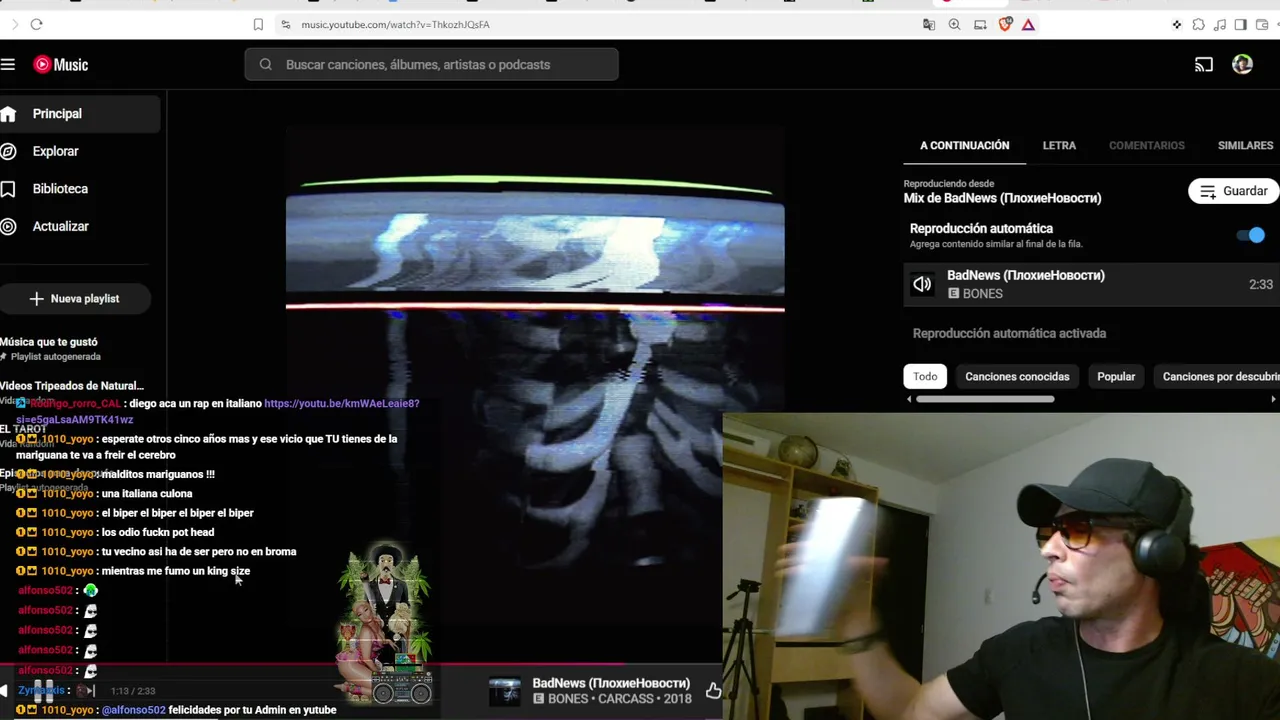Open the Brave Rewards triangle icon
The height and width of the screenshot is (720, 1280).
click(1028, 24)
